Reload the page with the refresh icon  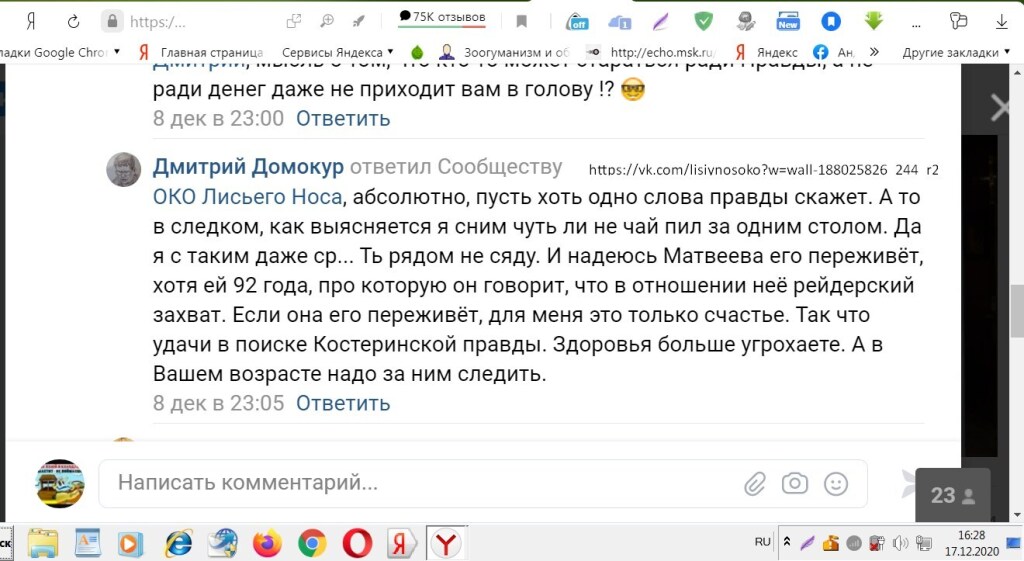(x=73, y=21)
